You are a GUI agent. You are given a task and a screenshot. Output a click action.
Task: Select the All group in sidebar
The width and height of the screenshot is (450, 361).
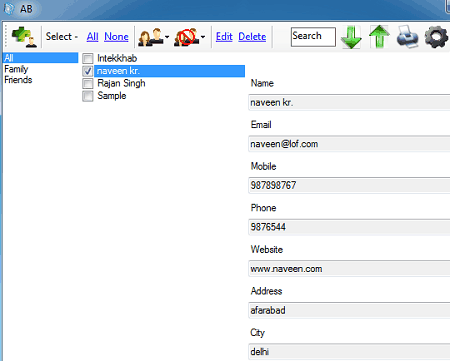(x=40, y=58)
